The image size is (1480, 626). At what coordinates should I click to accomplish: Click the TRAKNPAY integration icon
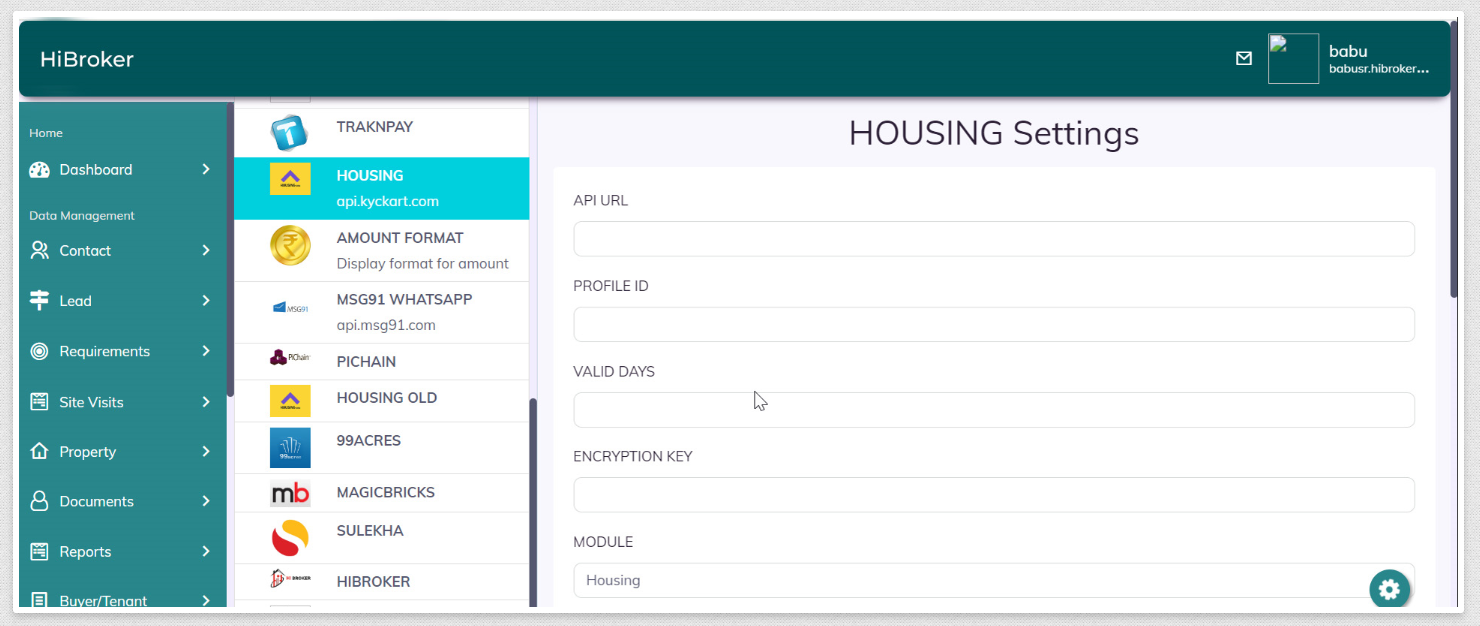[290, 126]
